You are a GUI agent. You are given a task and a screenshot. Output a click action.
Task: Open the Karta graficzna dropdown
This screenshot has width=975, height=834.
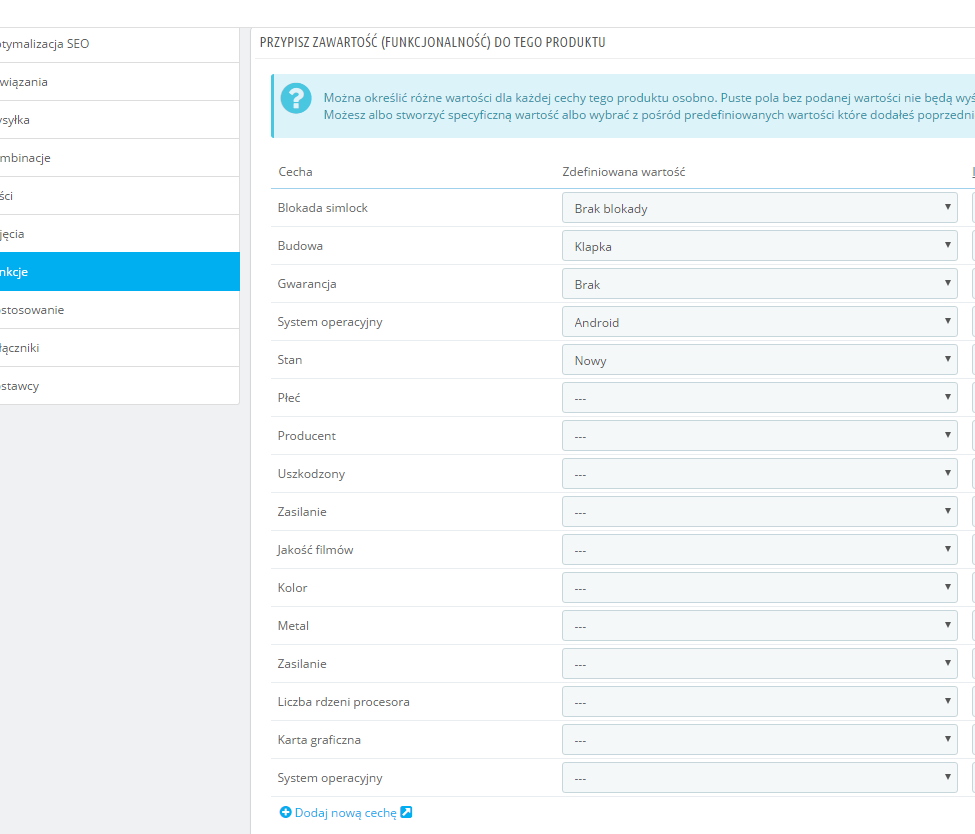pos(760,740)
